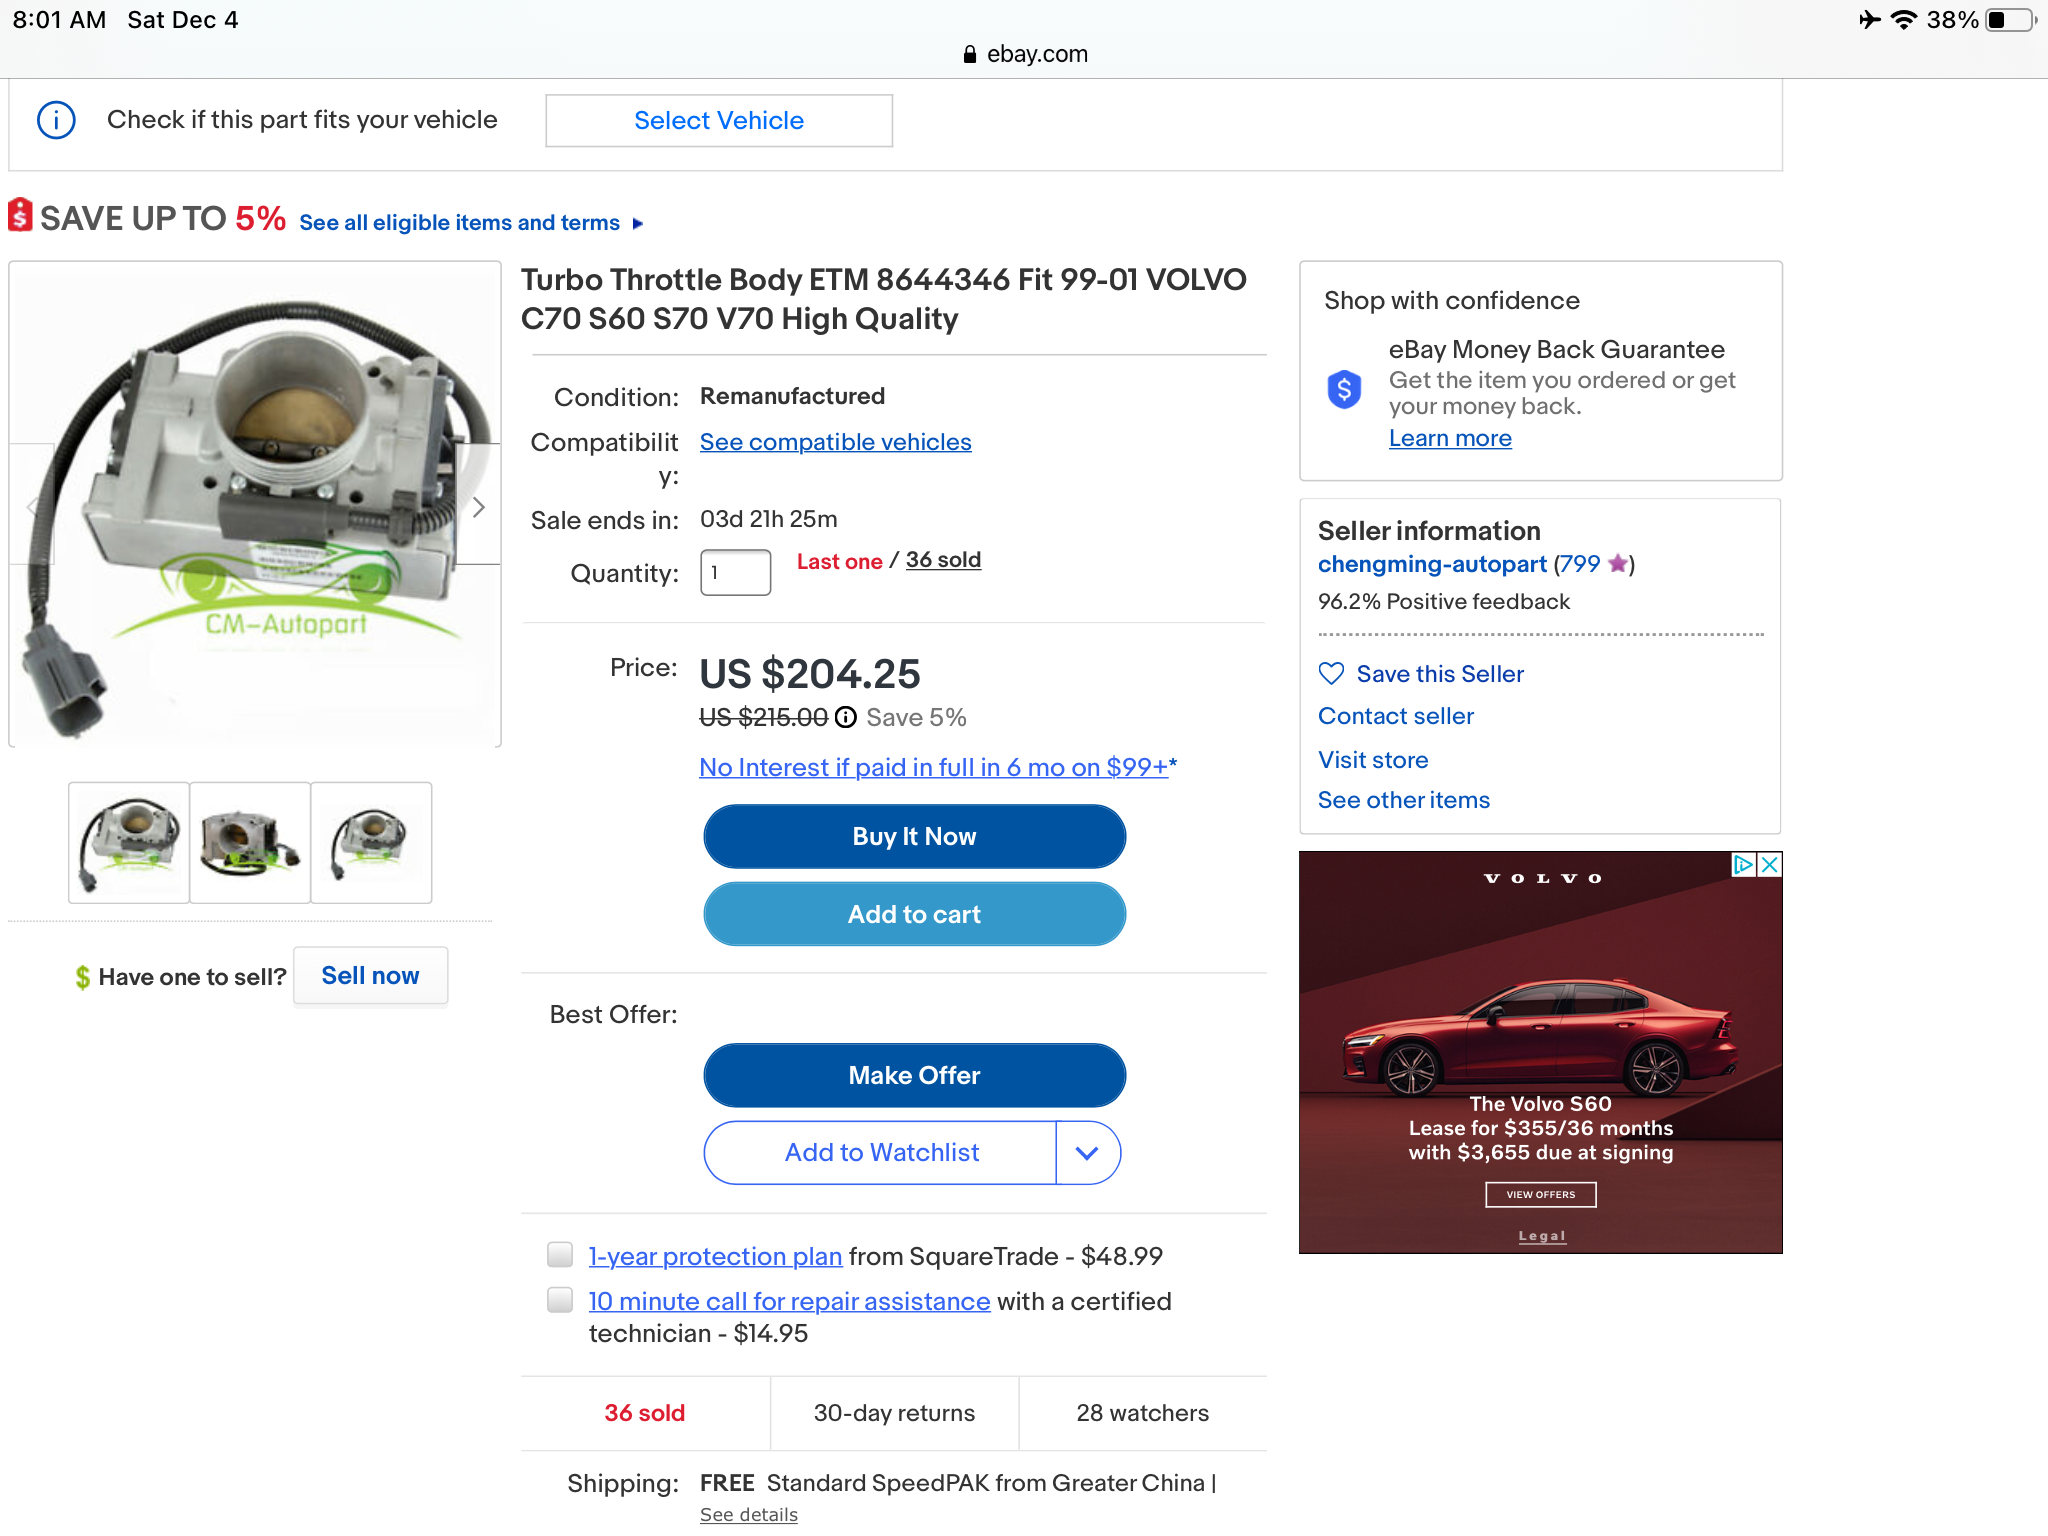Visit the seller's store link
Image resolution: width=2048 pixels, height=1536 pixels.
(1372, 760)
